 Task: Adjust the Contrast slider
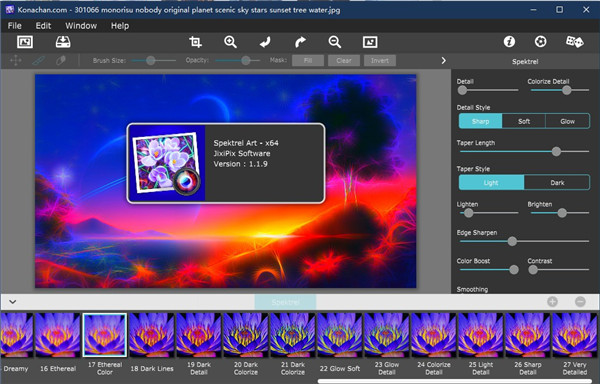point(559,270)
